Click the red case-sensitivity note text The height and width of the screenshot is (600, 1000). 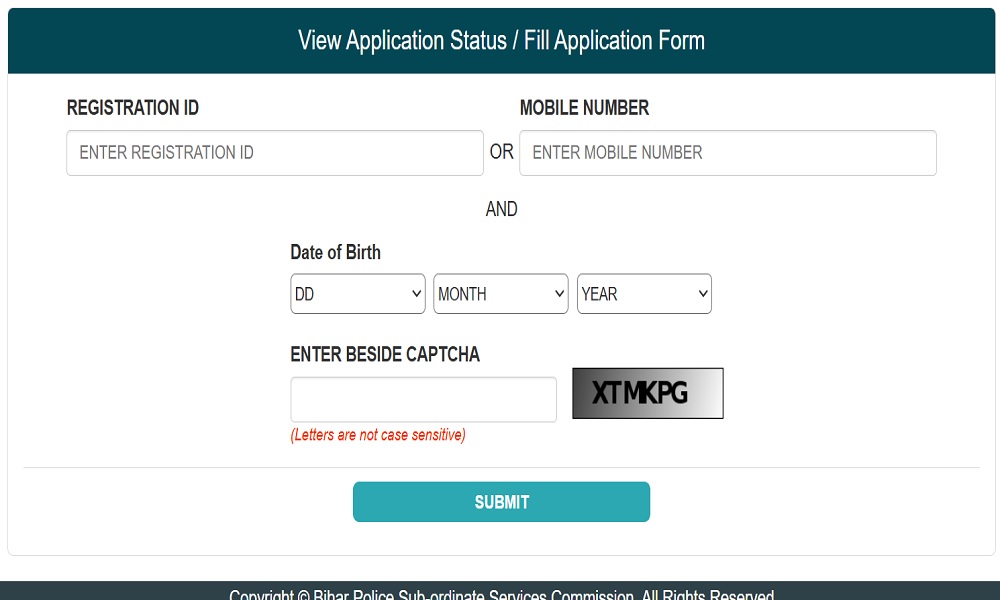378,435
